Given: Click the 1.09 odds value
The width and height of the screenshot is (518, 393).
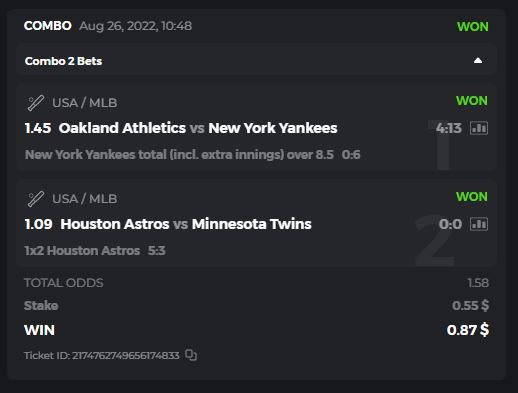Looking at the screenshot, I should (x=39, y=224).
